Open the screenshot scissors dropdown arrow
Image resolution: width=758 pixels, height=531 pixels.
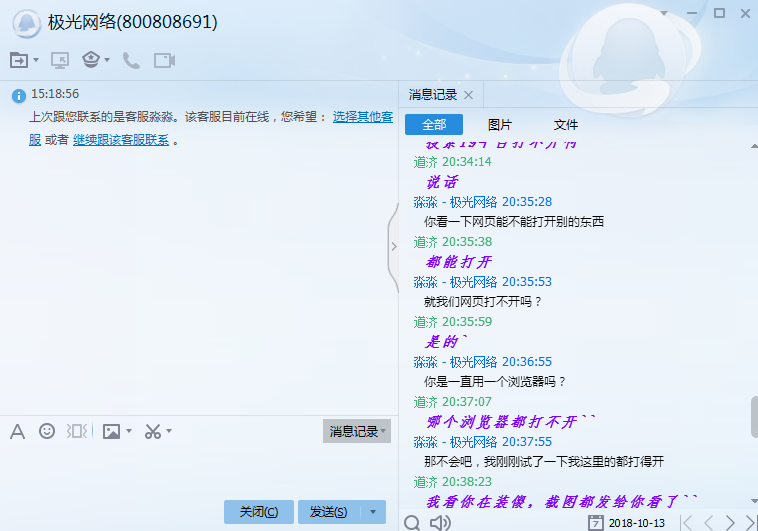[169, 431]
